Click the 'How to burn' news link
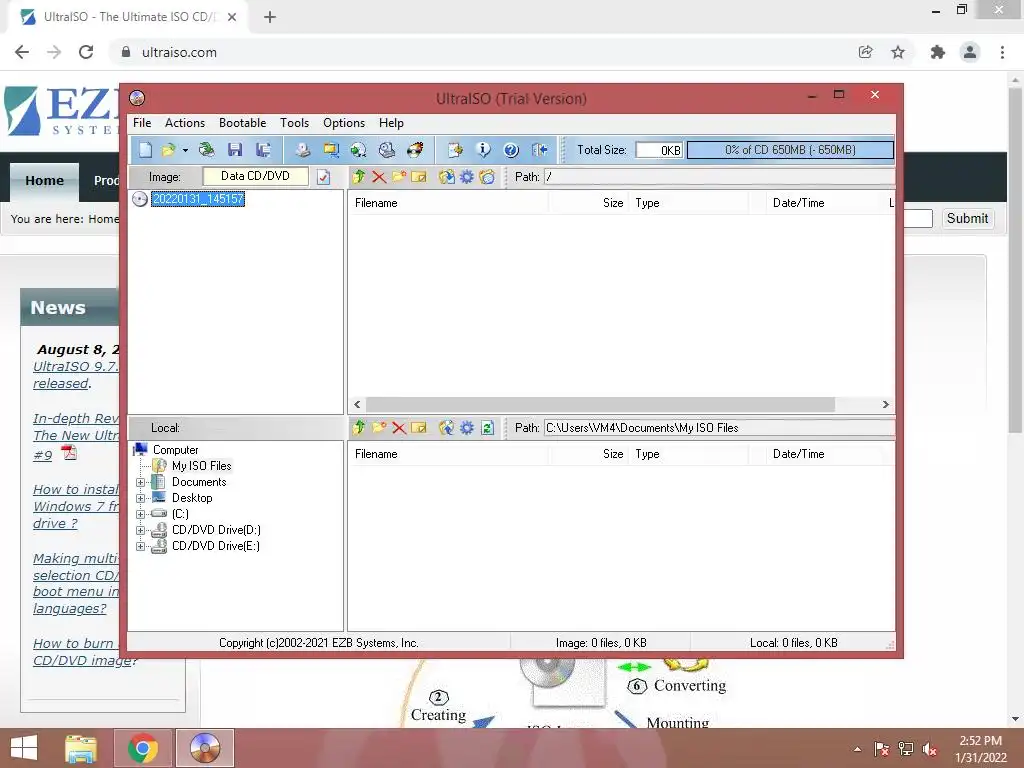1024x768 pixels. (x=76, y=652)
